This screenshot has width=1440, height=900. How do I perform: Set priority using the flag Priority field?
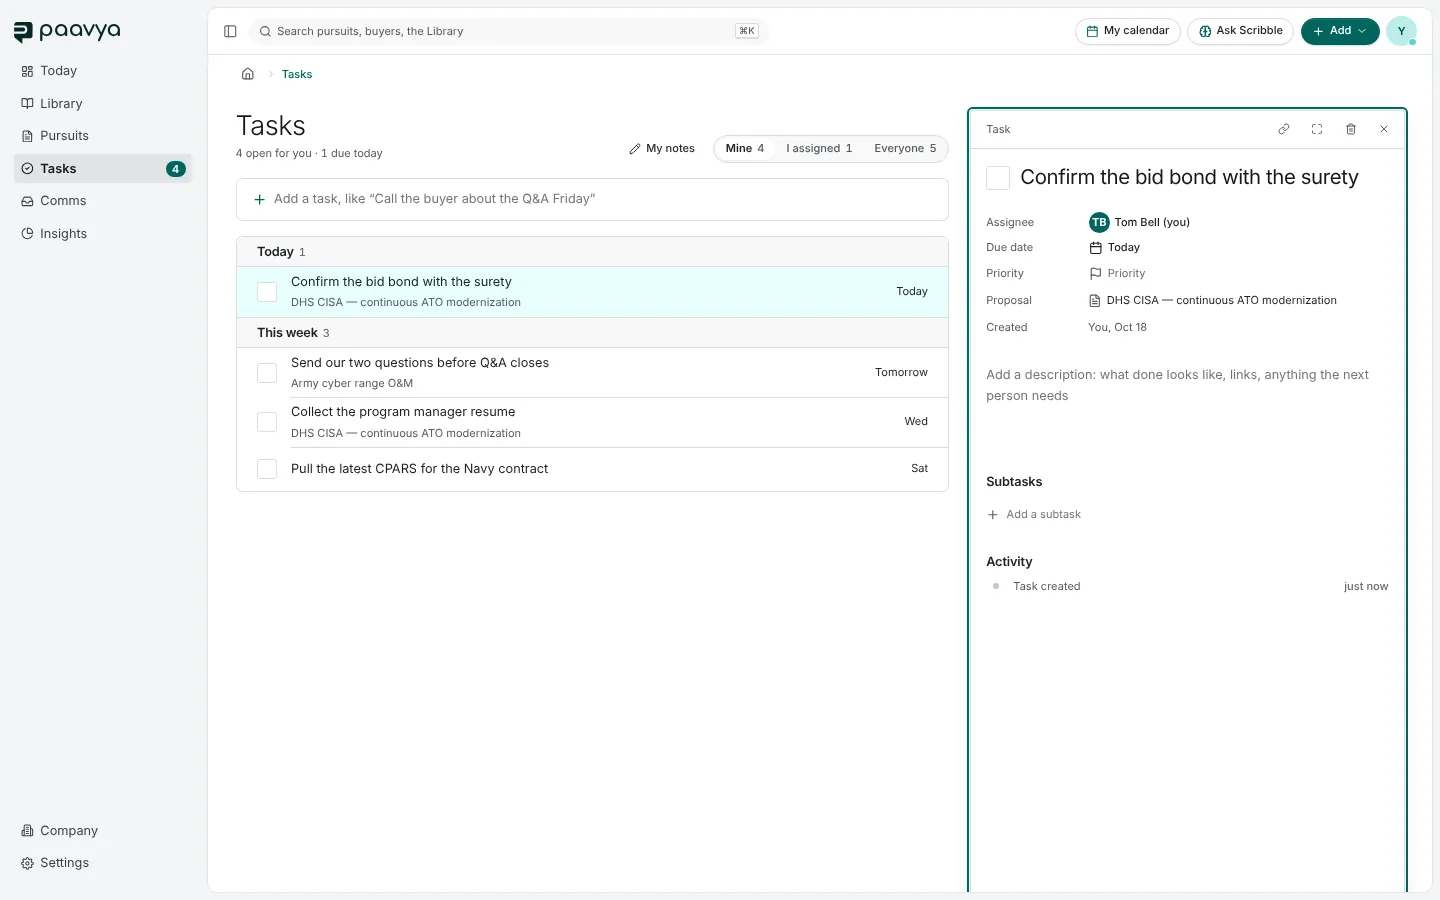click(x=1117, y=273)
